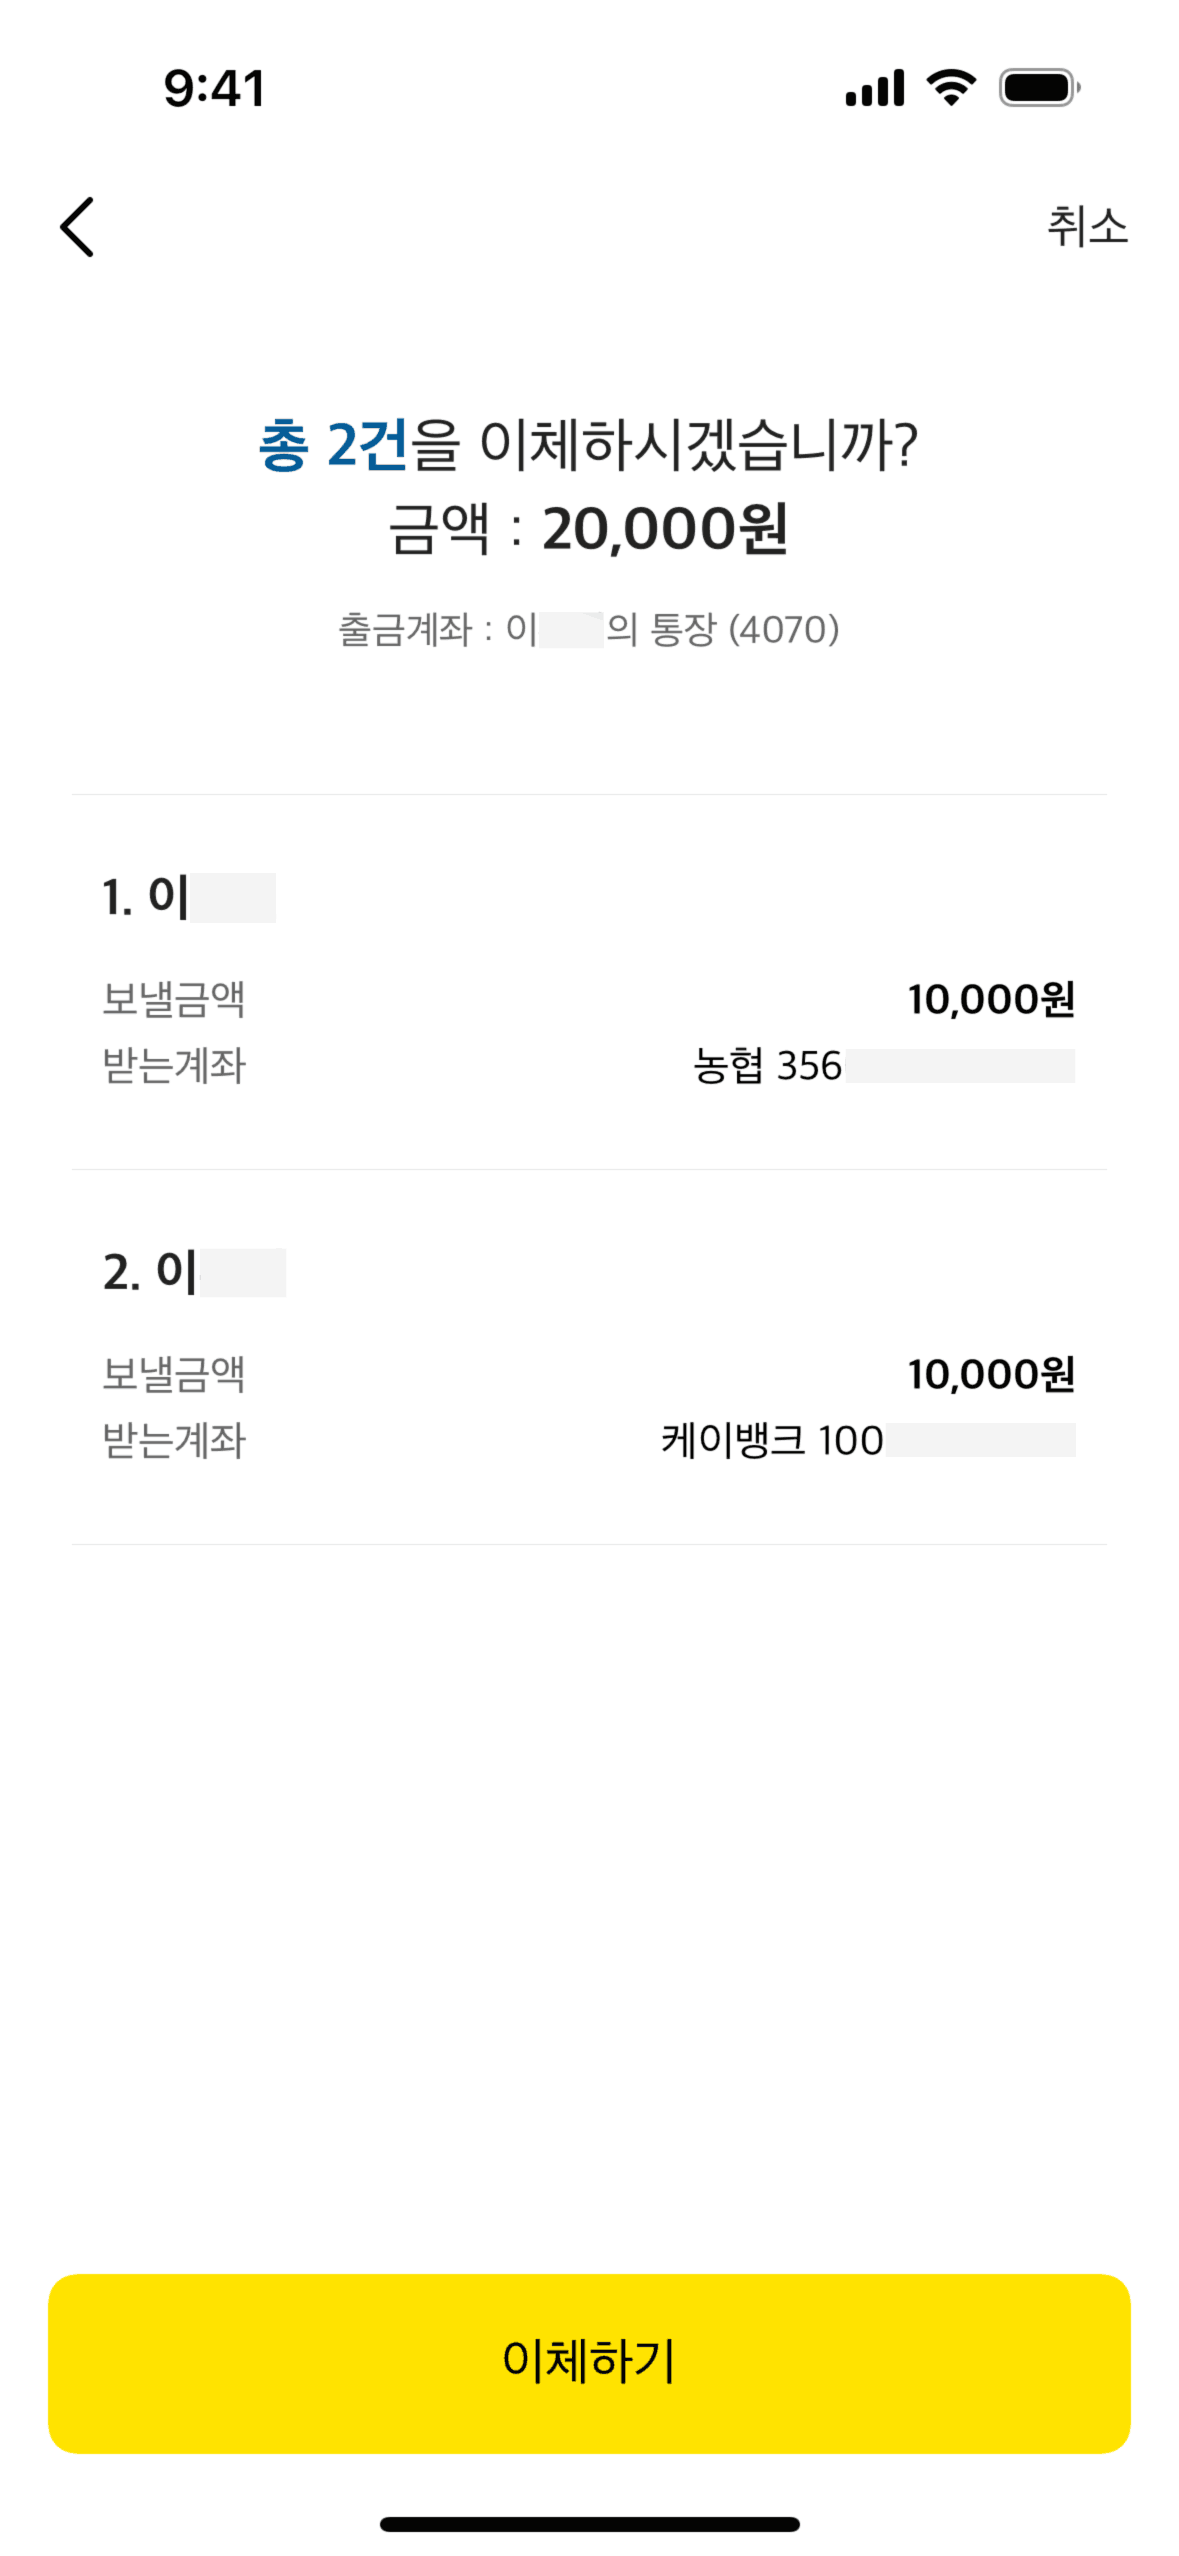This screenshot has width=1179, height=2556.
Task: Tap the Wi-Fi status icon
Action: pyautogui.click(x=951, y=88)
